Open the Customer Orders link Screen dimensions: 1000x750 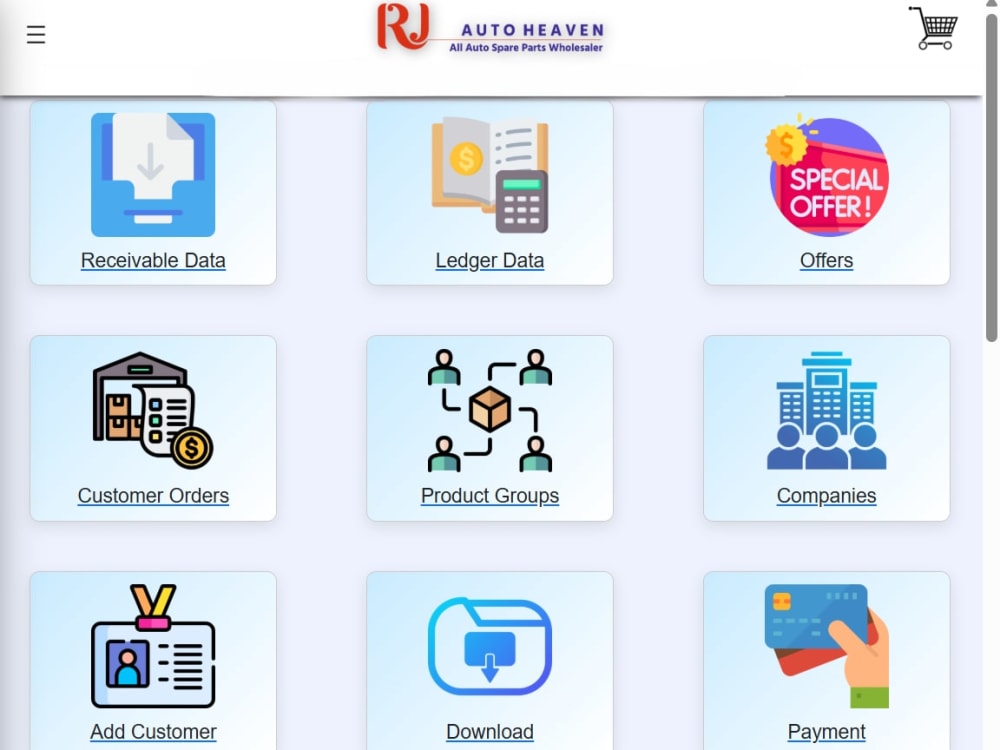(153, 496)
